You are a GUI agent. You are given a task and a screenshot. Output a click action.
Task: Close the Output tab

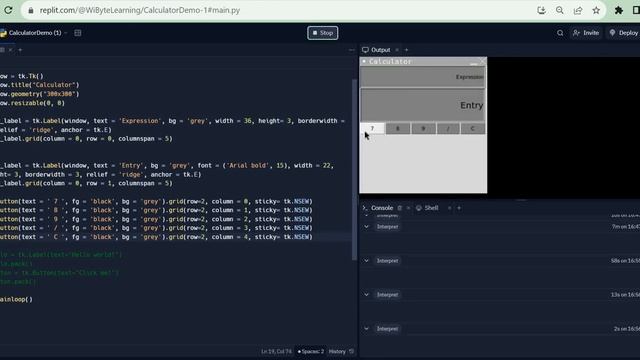(x=397, y=50)
